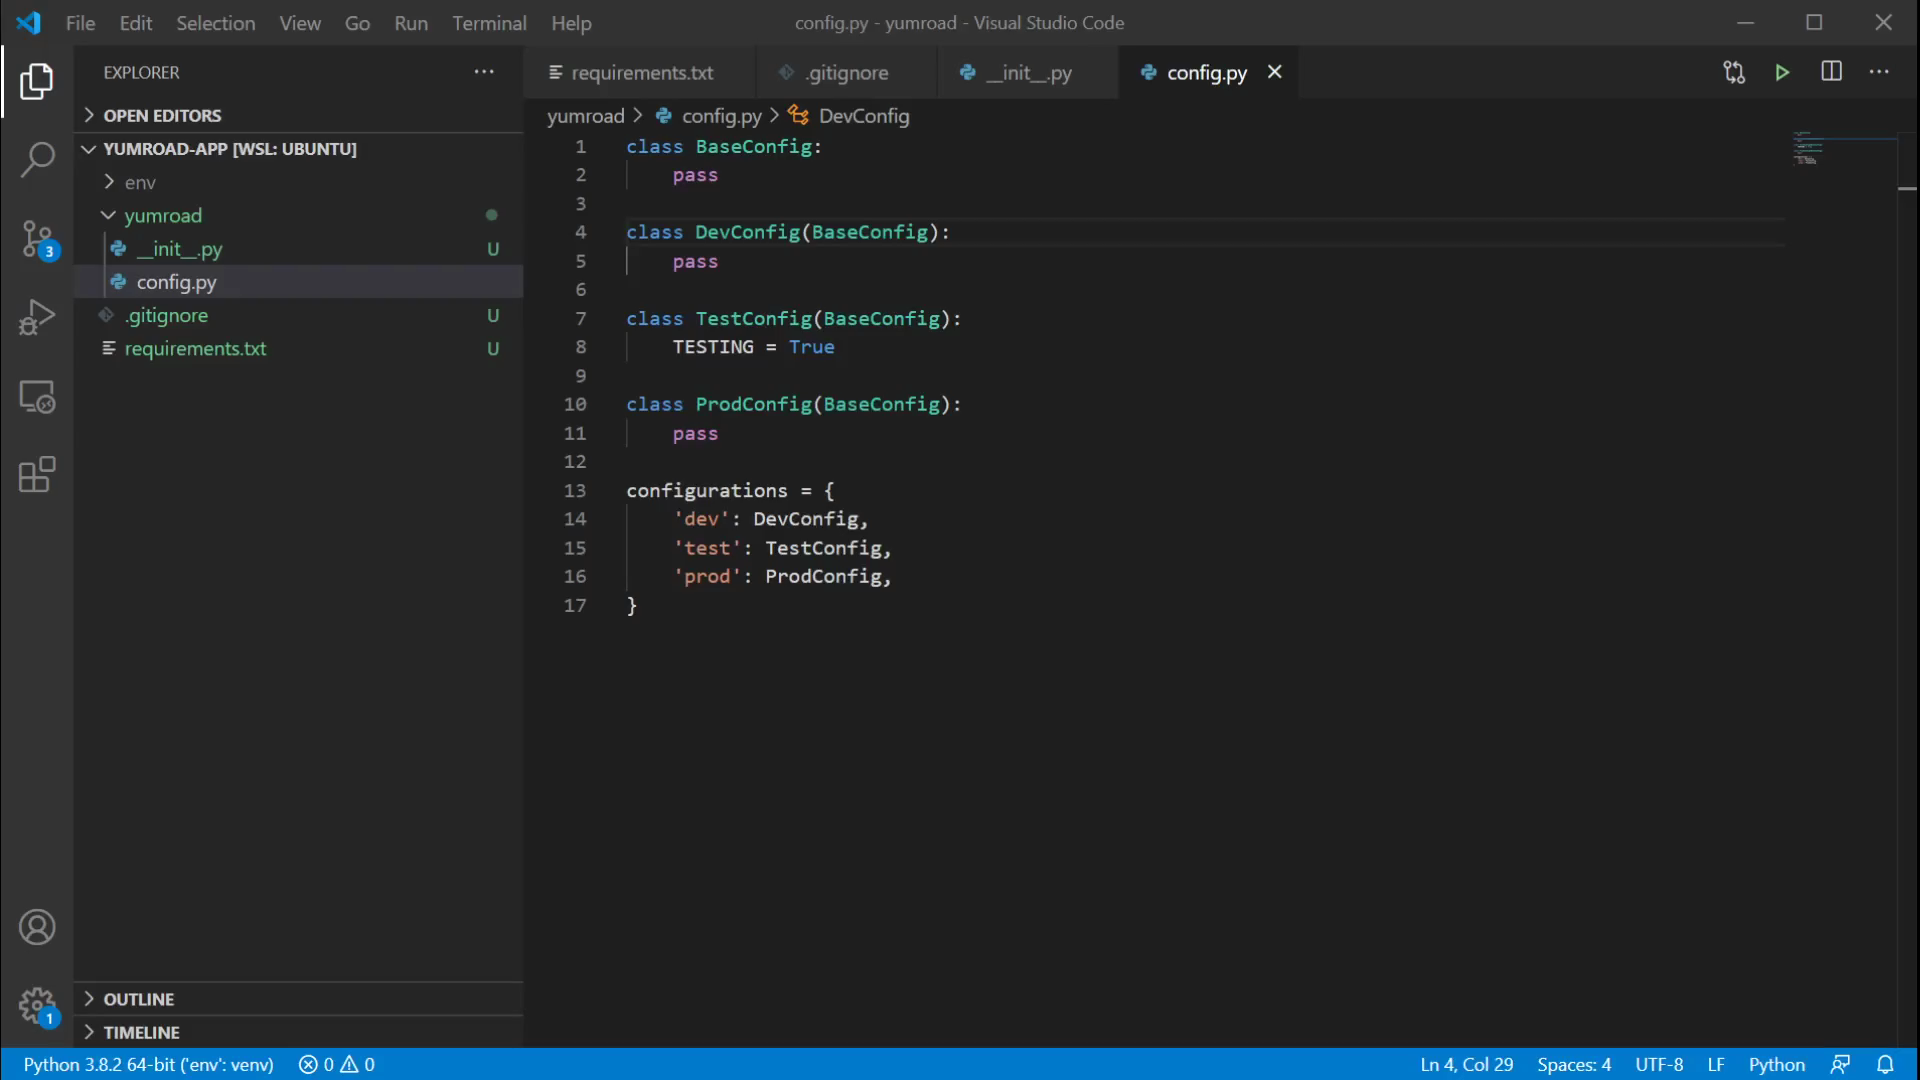Screen dimensions: 1920x1080
Task: Change indentation via Spaces: 4
Action: [x=1574, y=1064]
